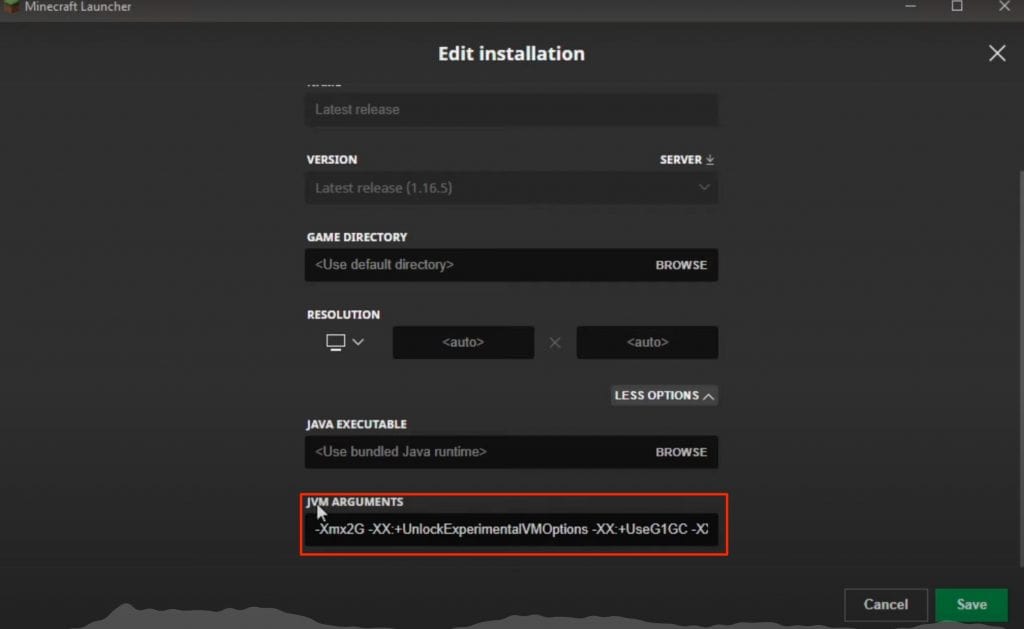Click the Minecraft Launcher grass block icon
The width and height of the screenshot is (1024, 629).
[11, 7]
